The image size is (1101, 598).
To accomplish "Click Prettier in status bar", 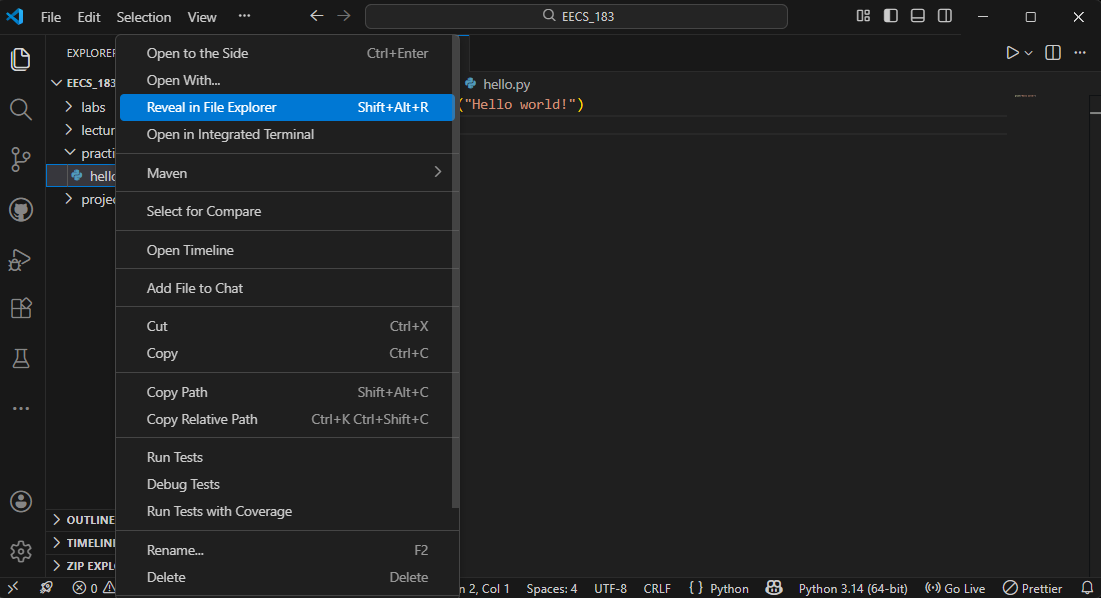I will pos(1032,588).
